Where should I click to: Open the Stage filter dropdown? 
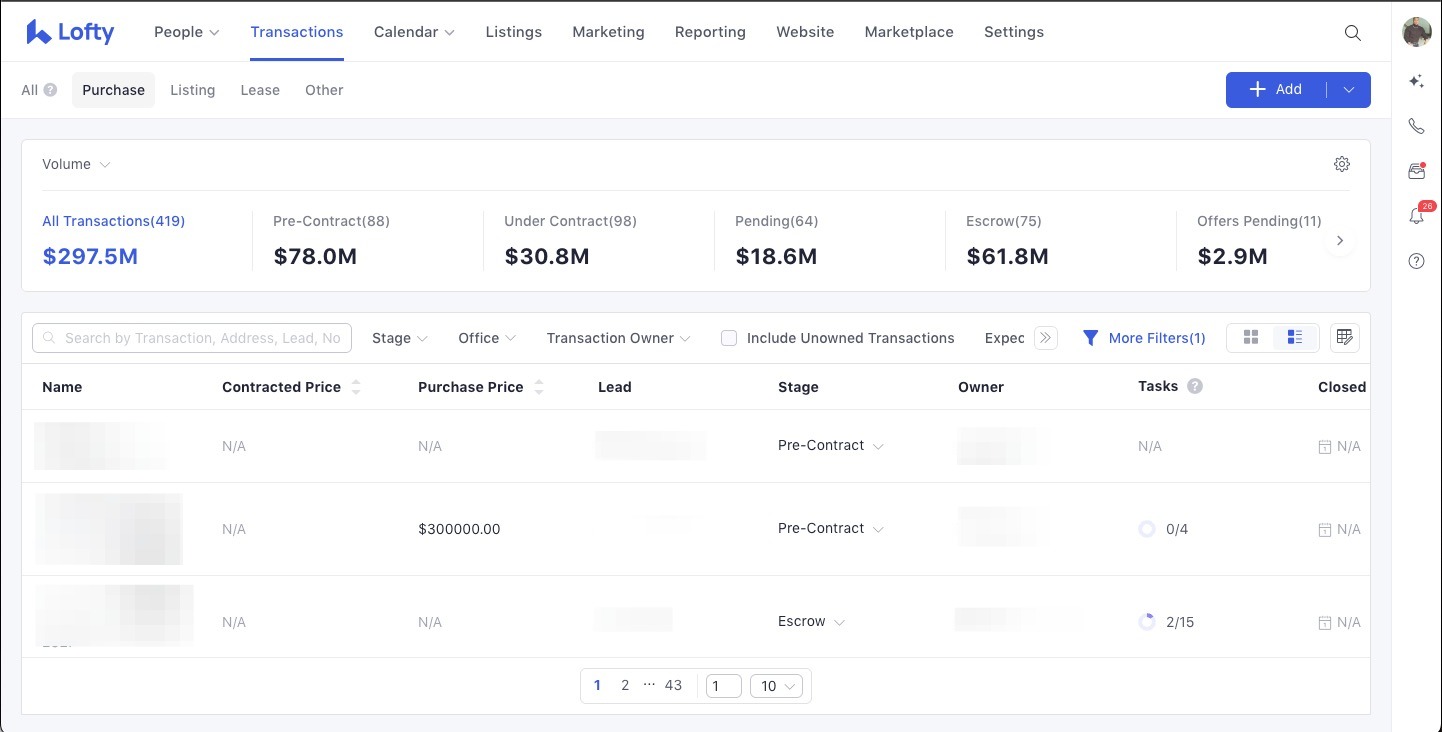pyautogui.click(x=398, y=338)
